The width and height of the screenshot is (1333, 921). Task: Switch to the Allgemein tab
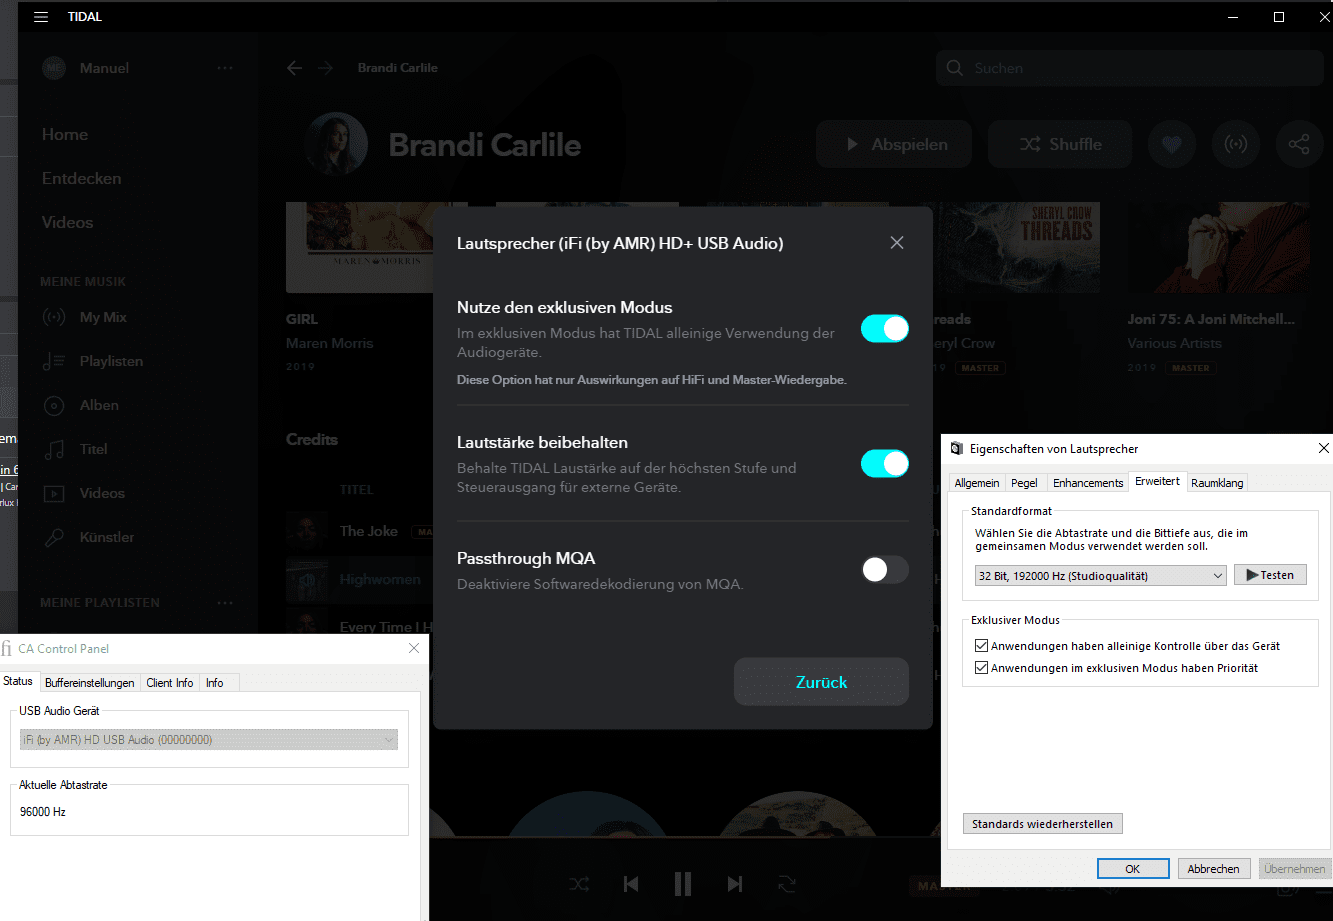pyautogui.click(x=977, y=482)
